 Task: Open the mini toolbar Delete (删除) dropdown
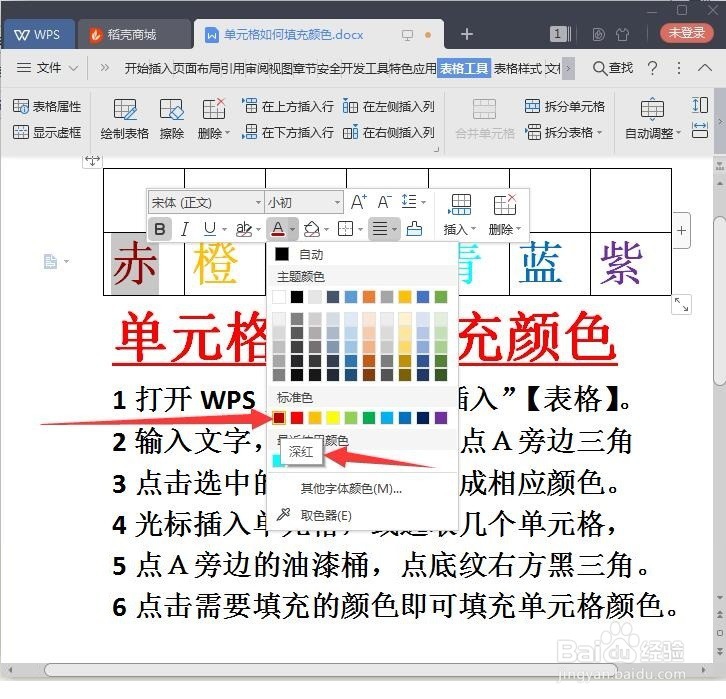point(505,214)
